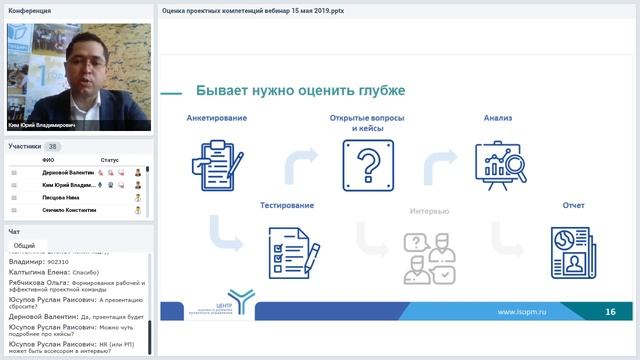Screen dimensions: 640x360
Task: Click the slide title 'Бывает нужно оценить глубже'
Action: [300, 90]
